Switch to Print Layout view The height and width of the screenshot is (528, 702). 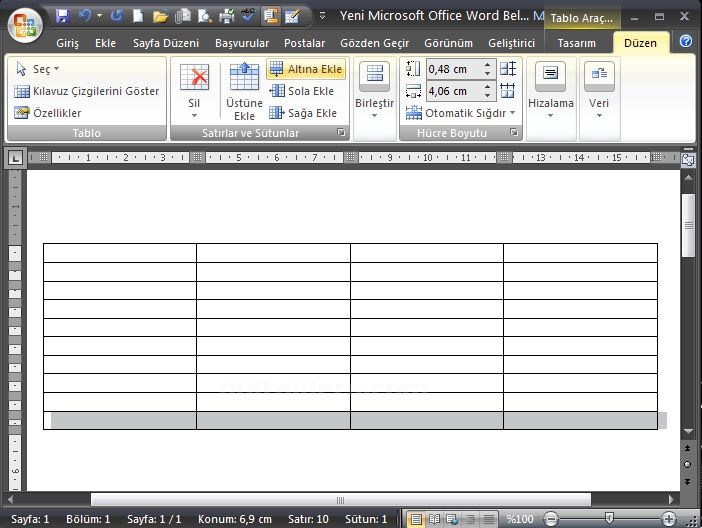(416, 519)
